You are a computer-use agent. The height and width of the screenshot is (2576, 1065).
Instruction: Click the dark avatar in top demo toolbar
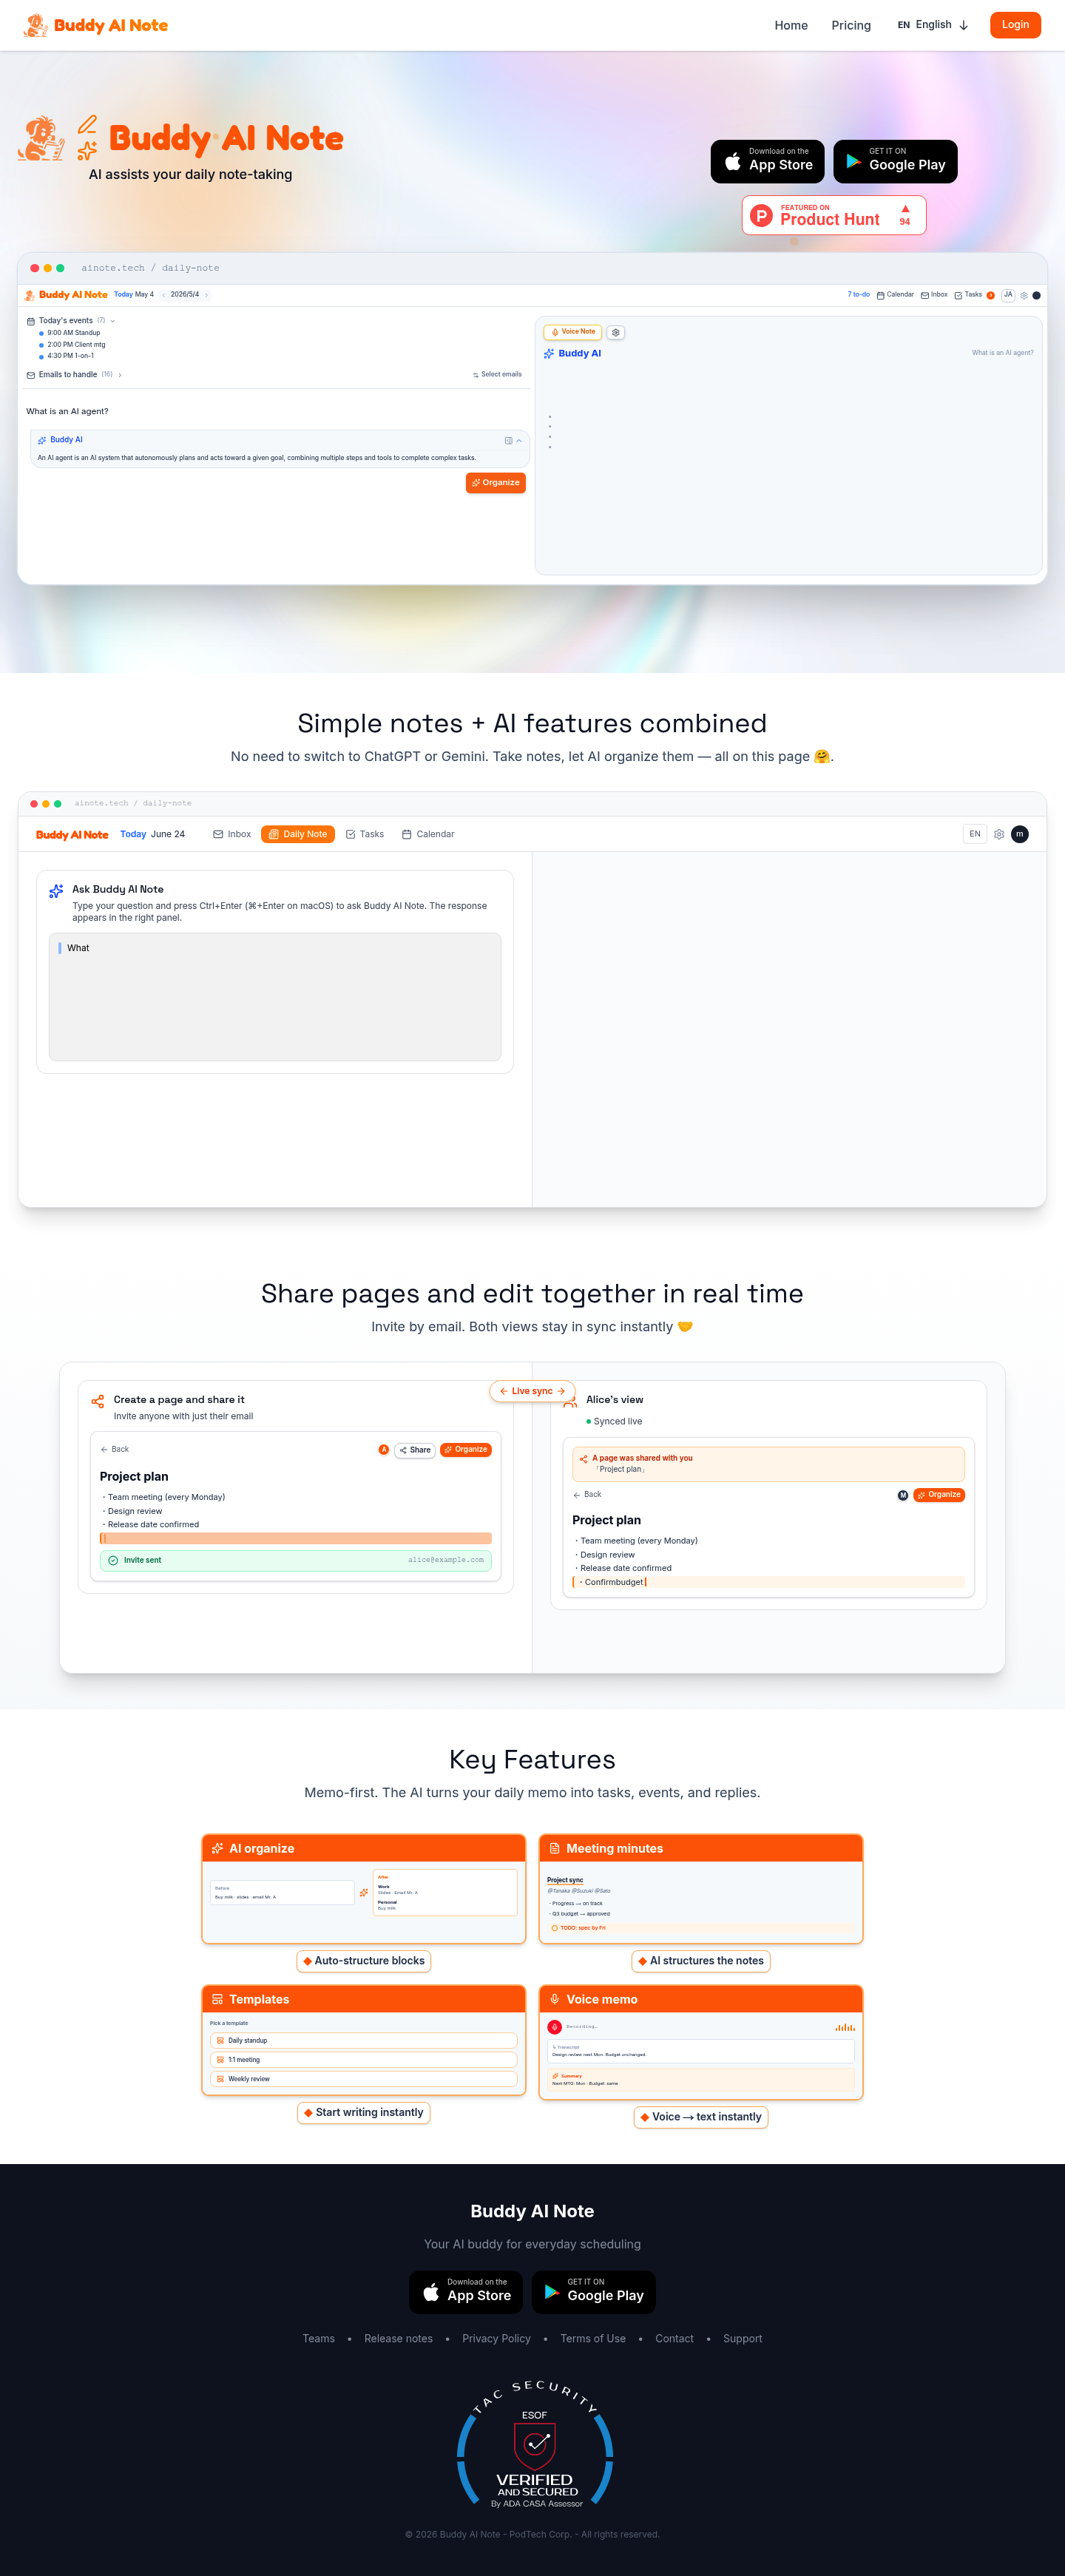pyautogui.click(x=1036, y=296)
